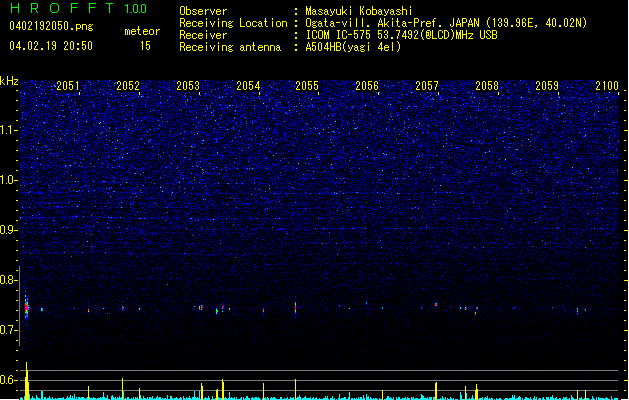Click the strong meteor echo at spectrogram start
Image resolution: width=629 pixels, height=400 pixels.
click(26, 307)
